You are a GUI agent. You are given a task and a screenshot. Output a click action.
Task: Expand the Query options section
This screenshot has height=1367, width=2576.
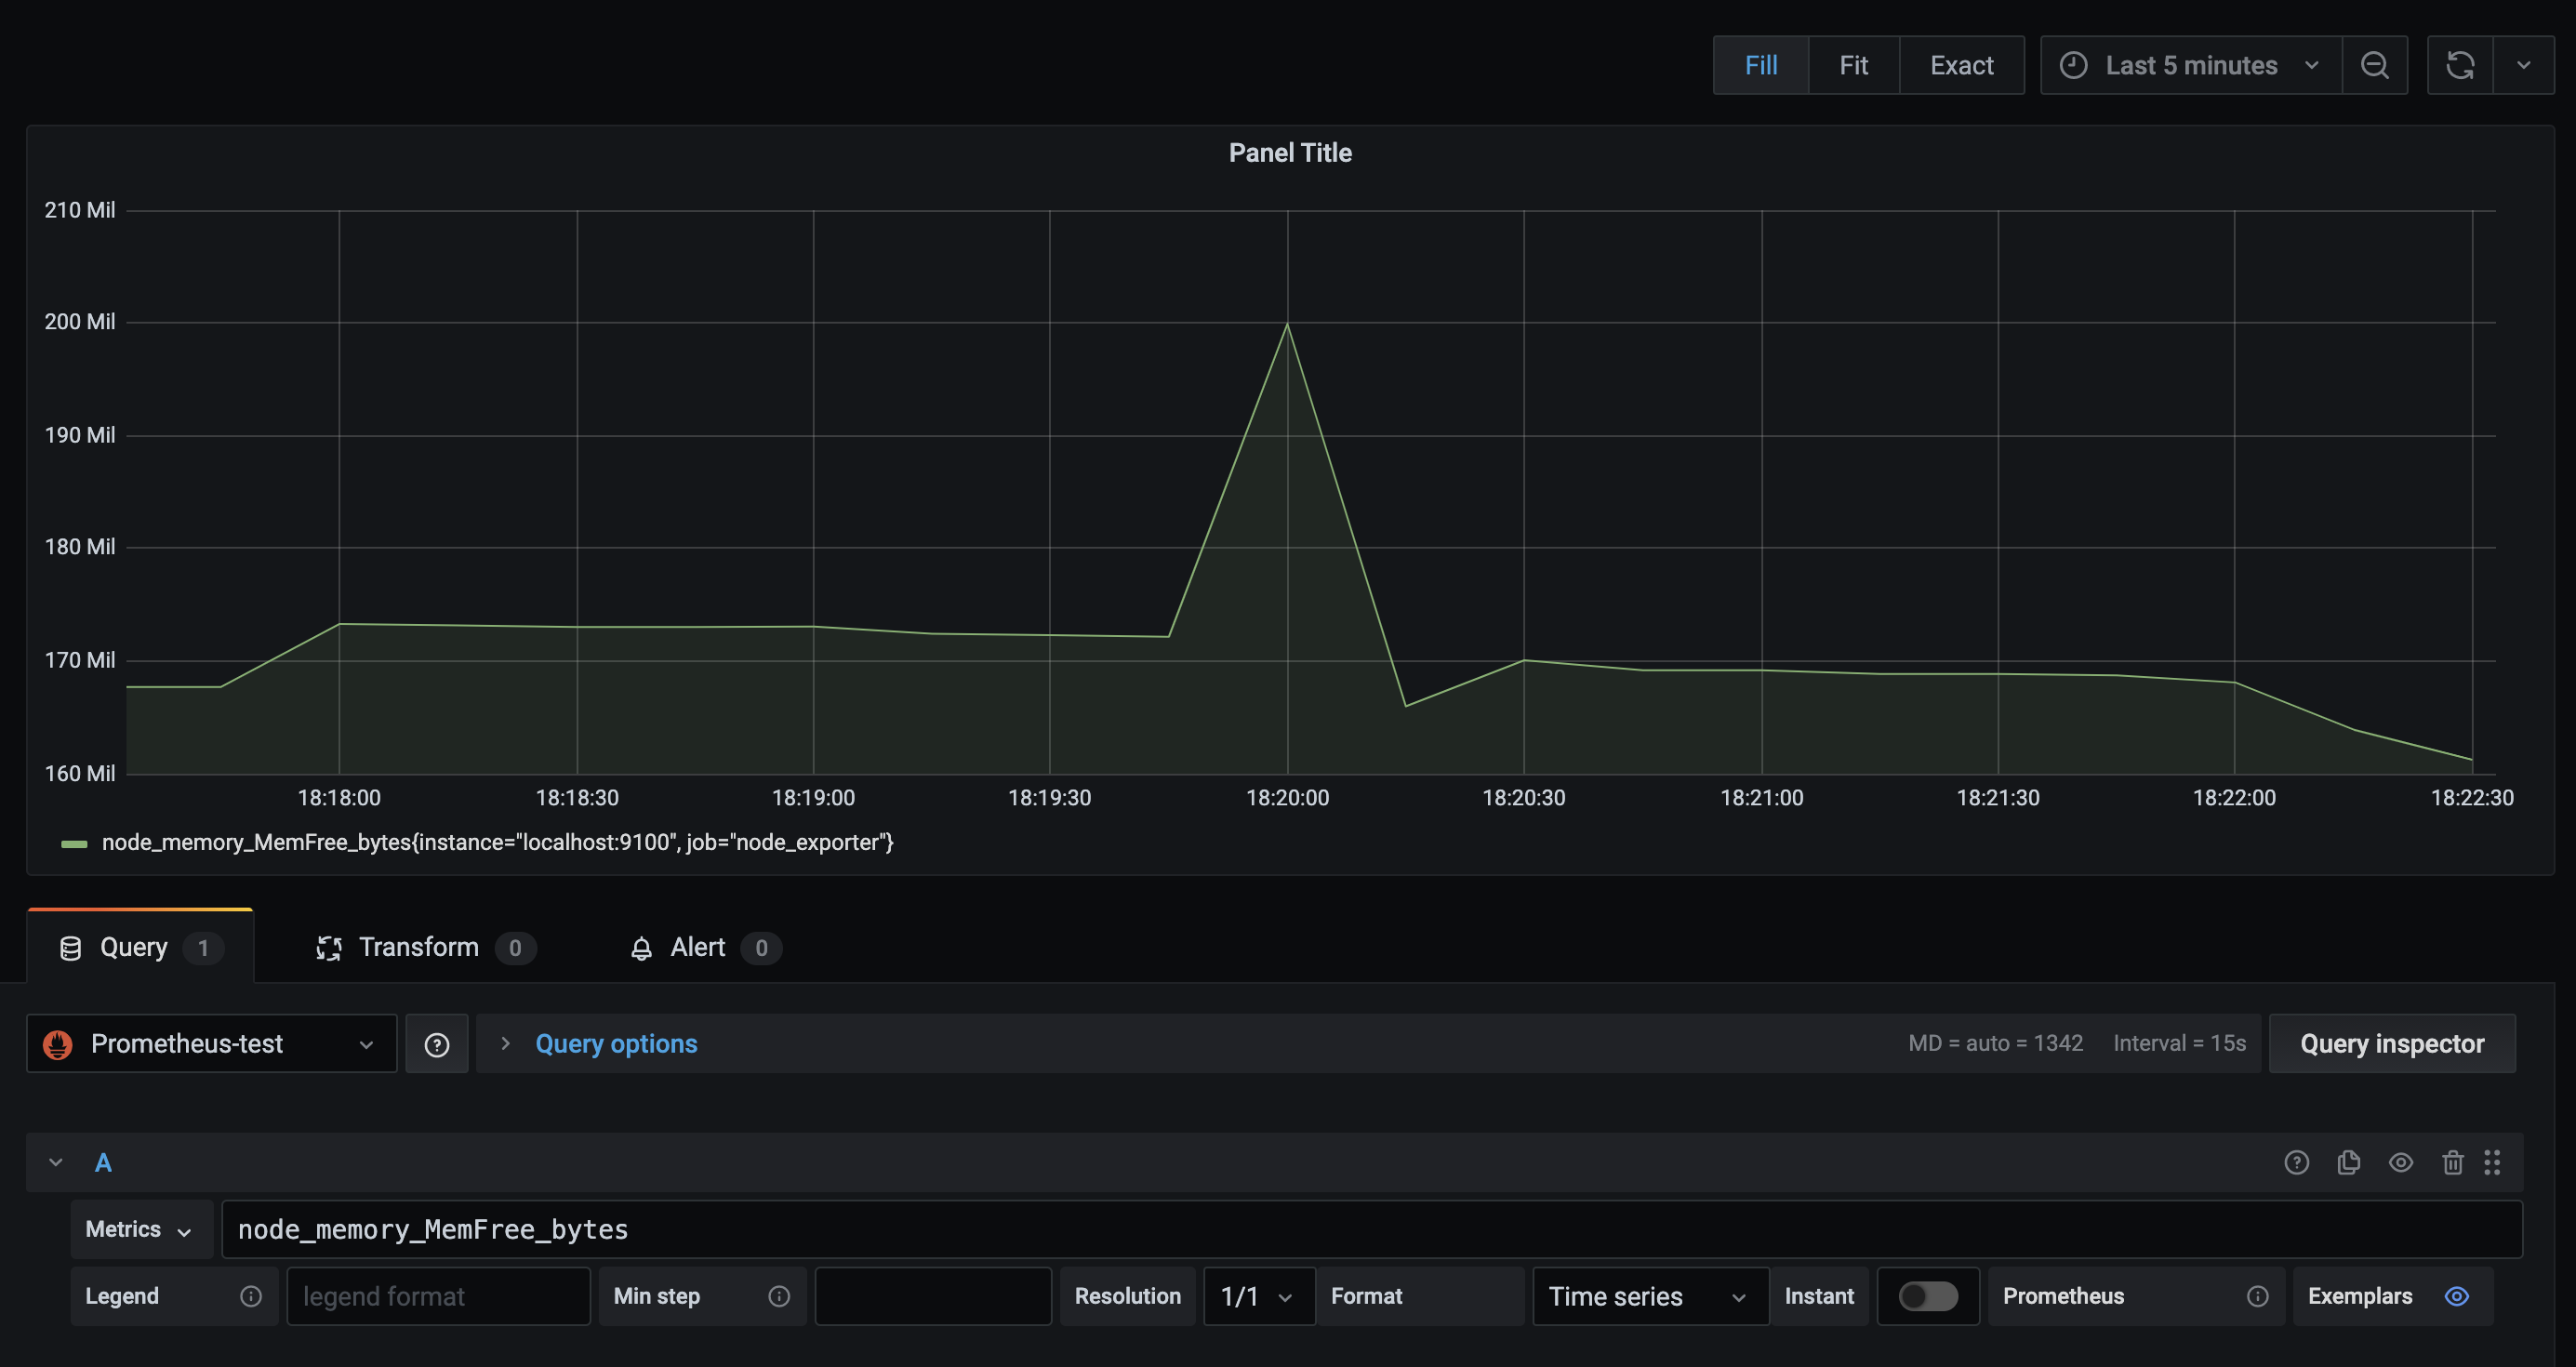(x=615, y=1044)
